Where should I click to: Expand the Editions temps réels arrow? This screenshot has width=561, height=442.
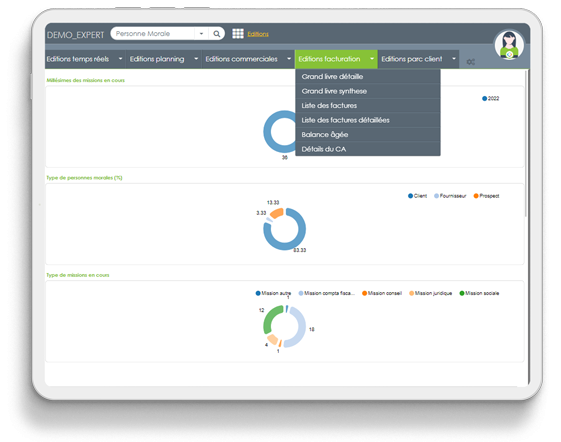pos(120,59)
